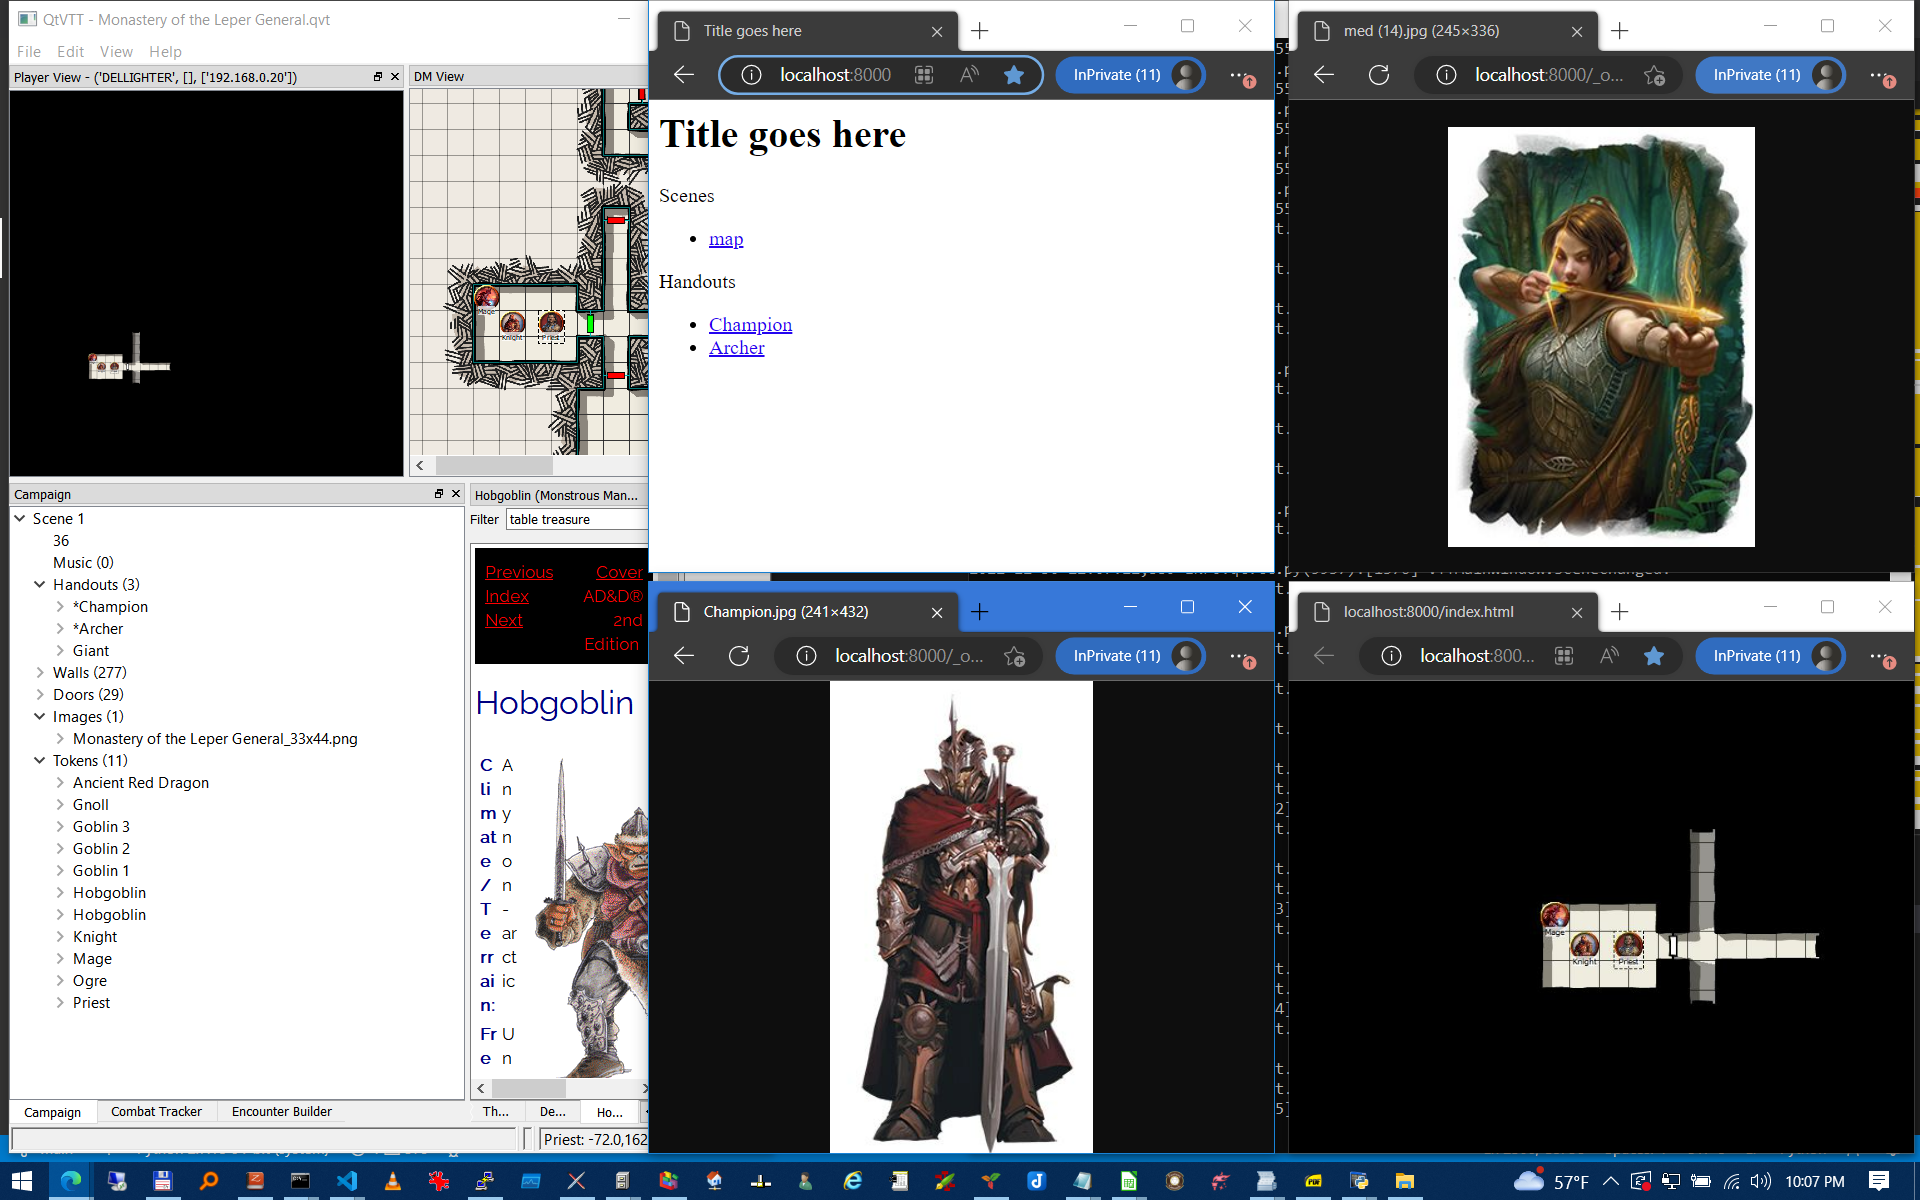Open Help menu in QtVTT
Screen dimensions: 1920x1200
point(166,51)
